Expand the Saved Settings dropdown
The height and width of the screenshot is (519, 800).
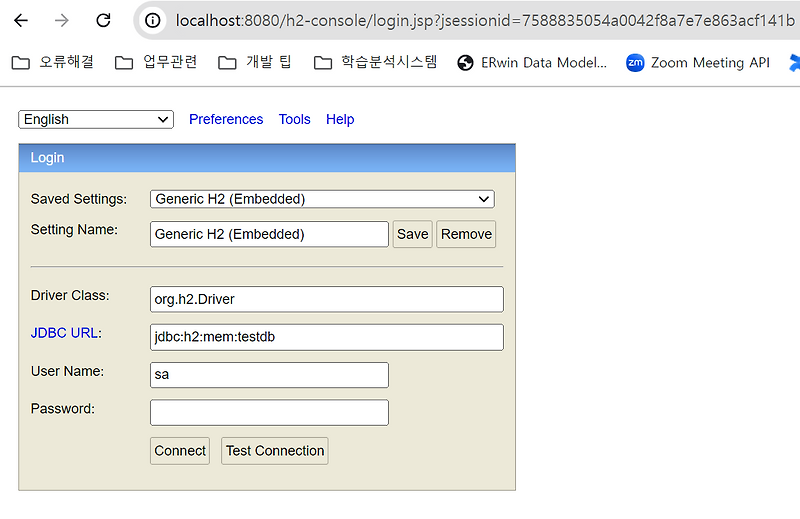[x=322, y=199]
